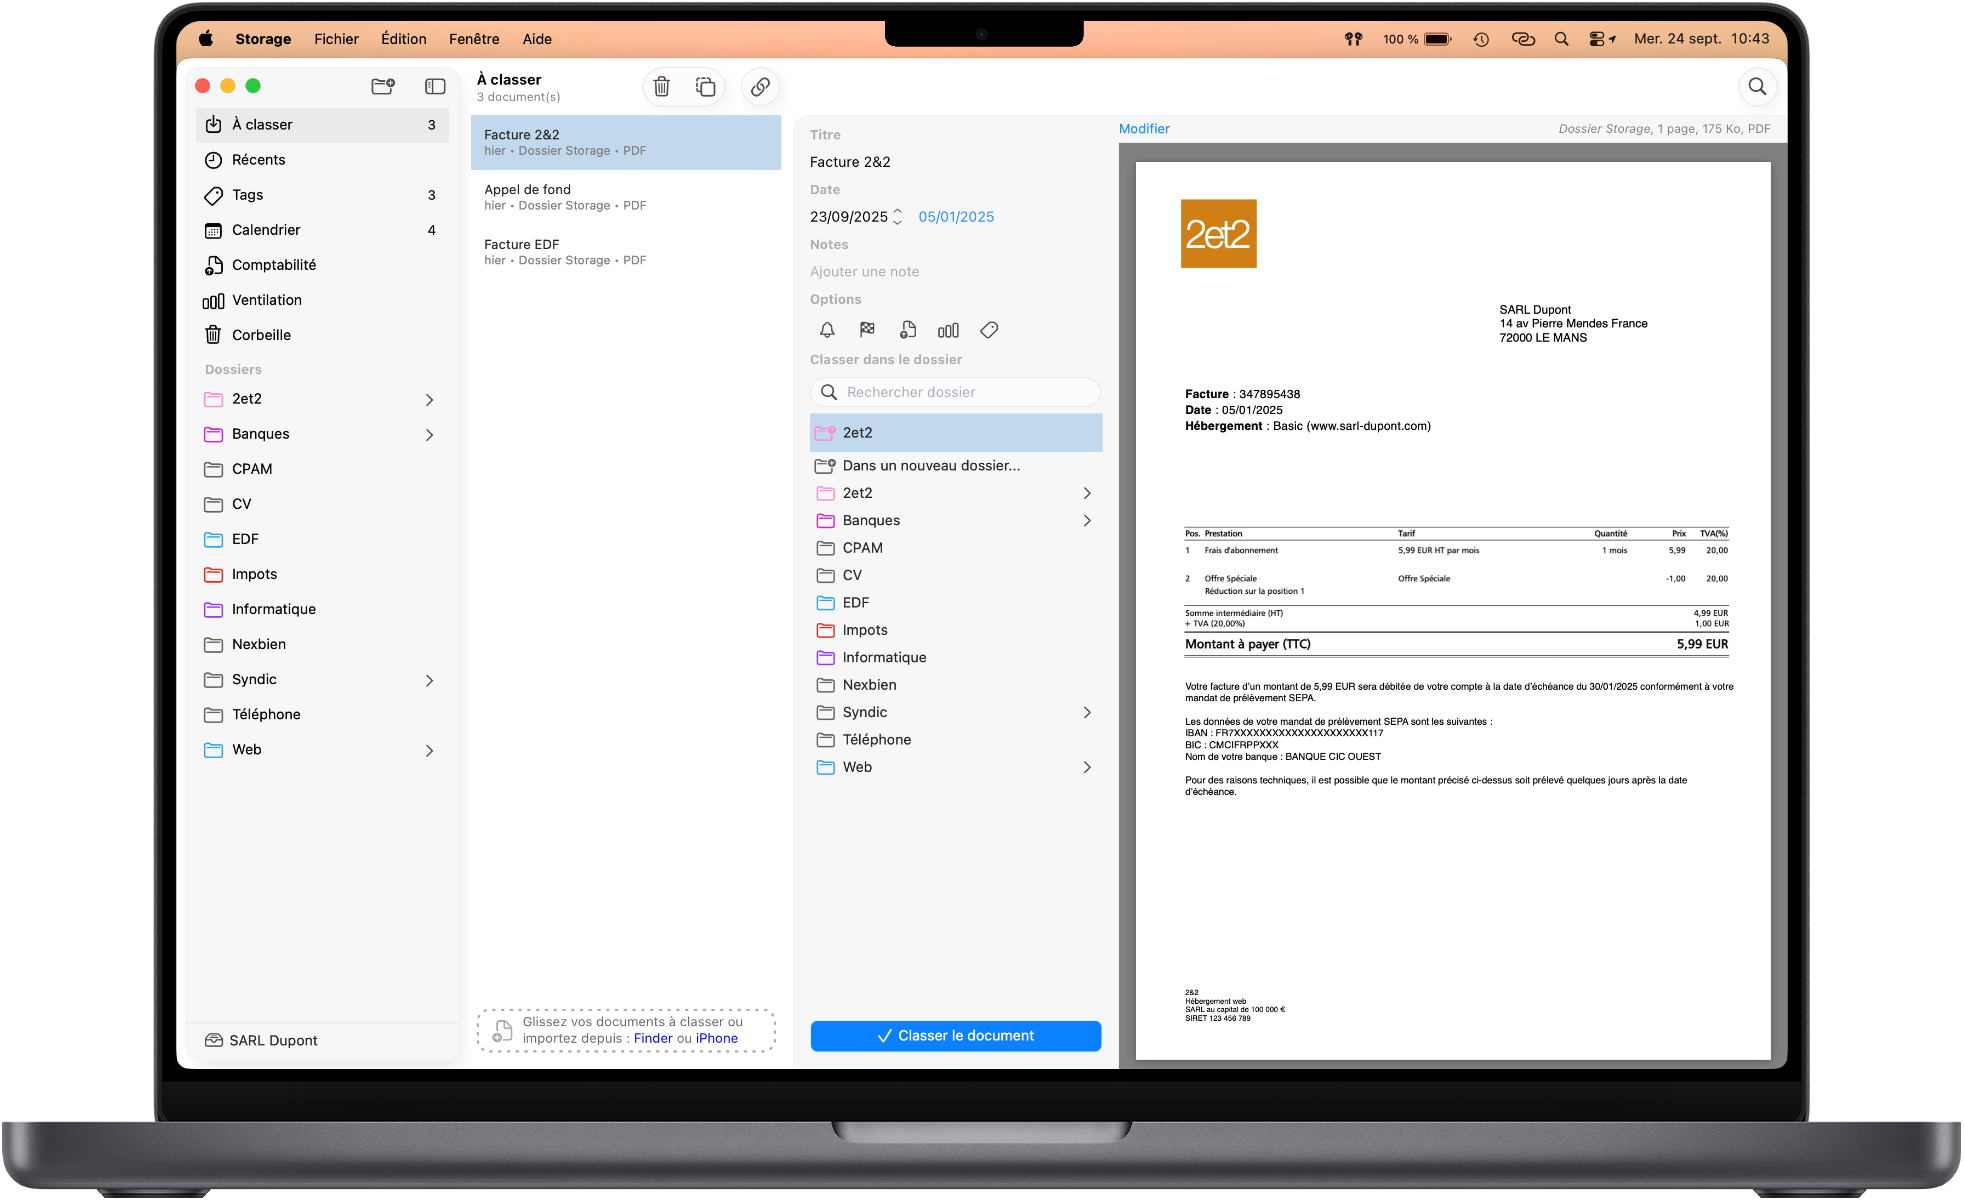Click the ventilation bars option icon
Image resolution: width=1964 pixels, height=1200 pixels.
[x=948, y=330]
